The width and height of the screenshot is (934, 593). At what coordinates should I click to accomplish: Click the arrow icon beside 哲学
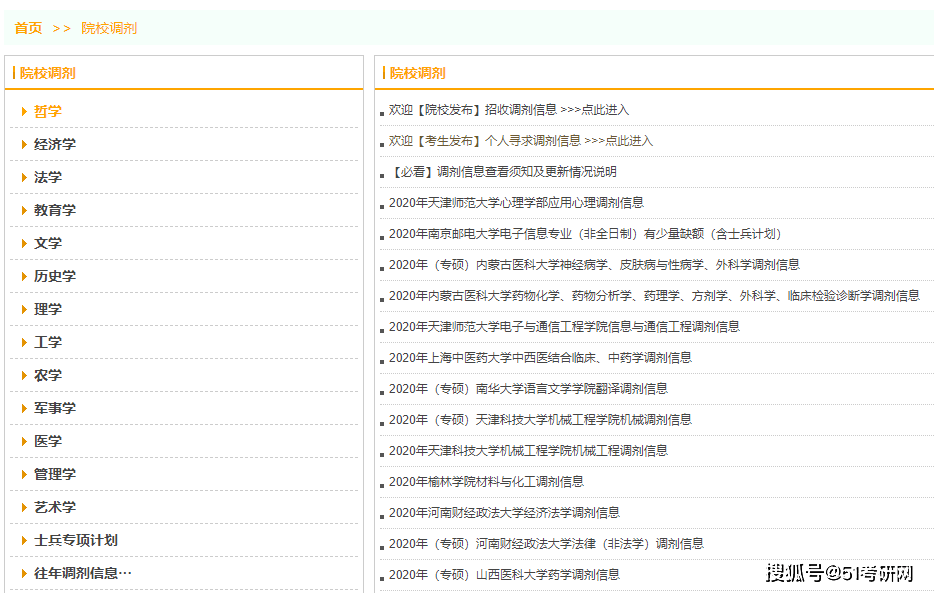coord(24,111)
